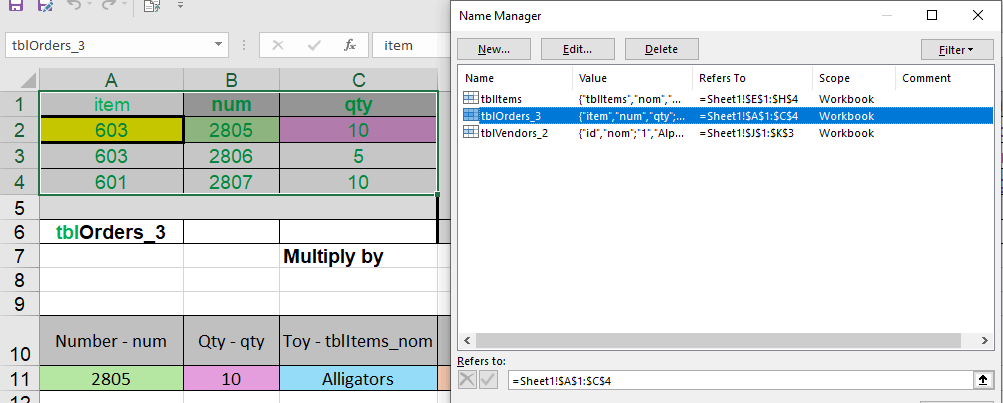Image resolution: width=1003 pixels, height=403 pixels.
Task: Click the formula bar showing item
Action: [409, 45]
